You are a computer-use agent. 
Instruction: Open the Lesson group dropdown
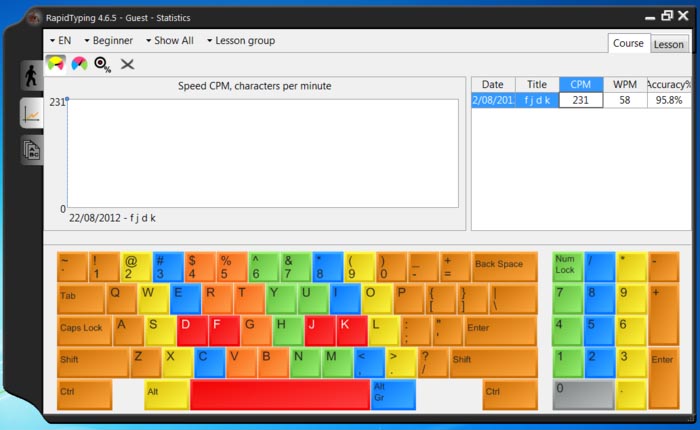241,41
